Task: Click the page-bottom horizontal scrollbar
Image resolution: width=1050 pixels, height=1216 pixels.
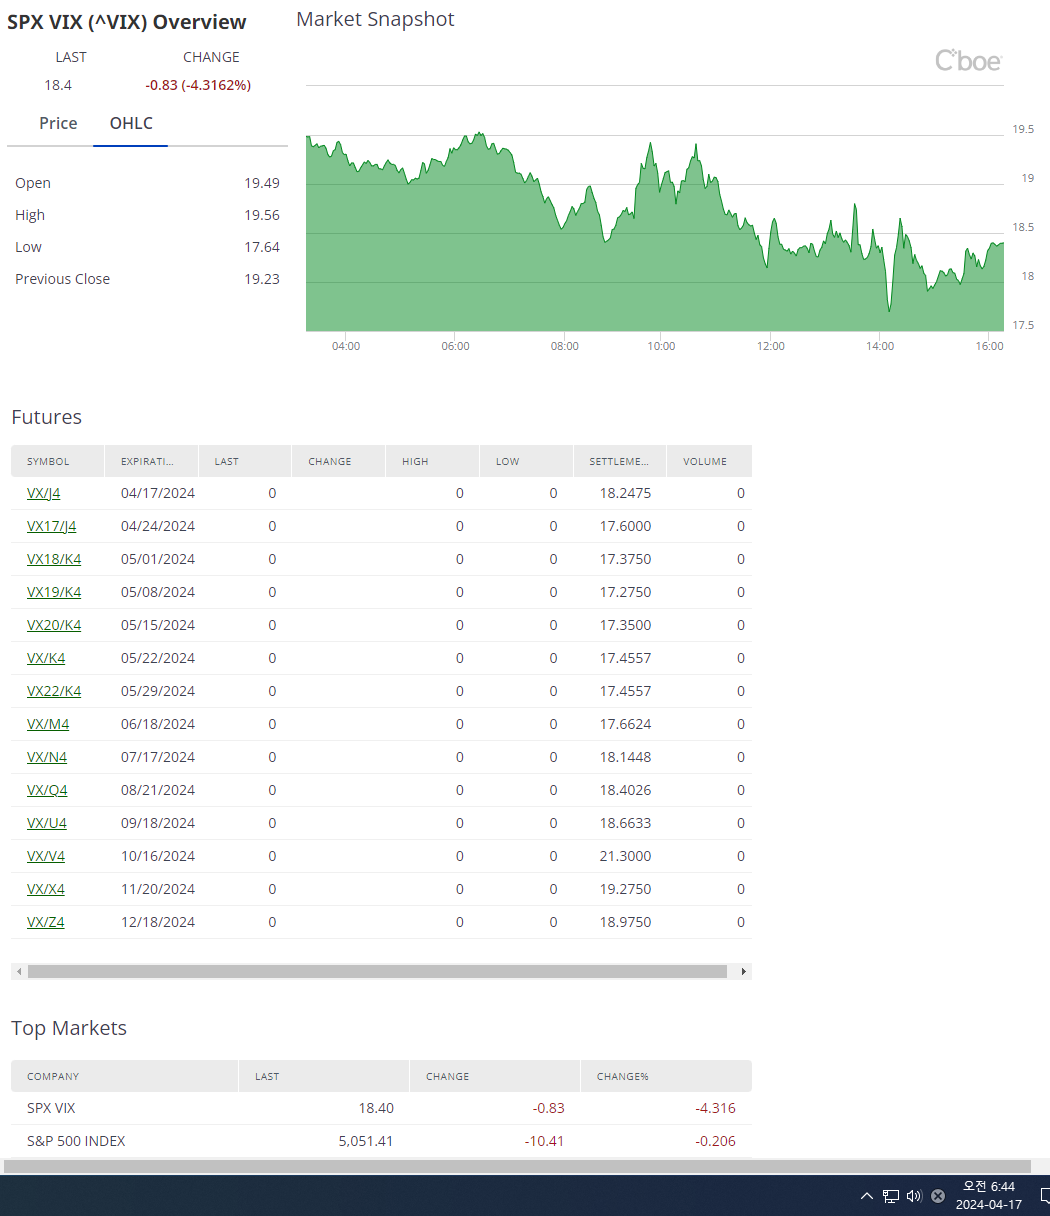Action: coord(517,1166)
